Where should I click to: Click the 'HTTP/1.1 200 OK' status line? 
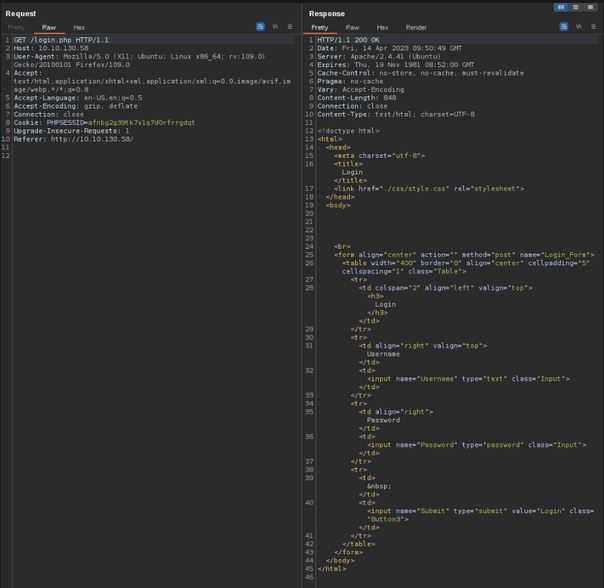[x=348, y=40]
